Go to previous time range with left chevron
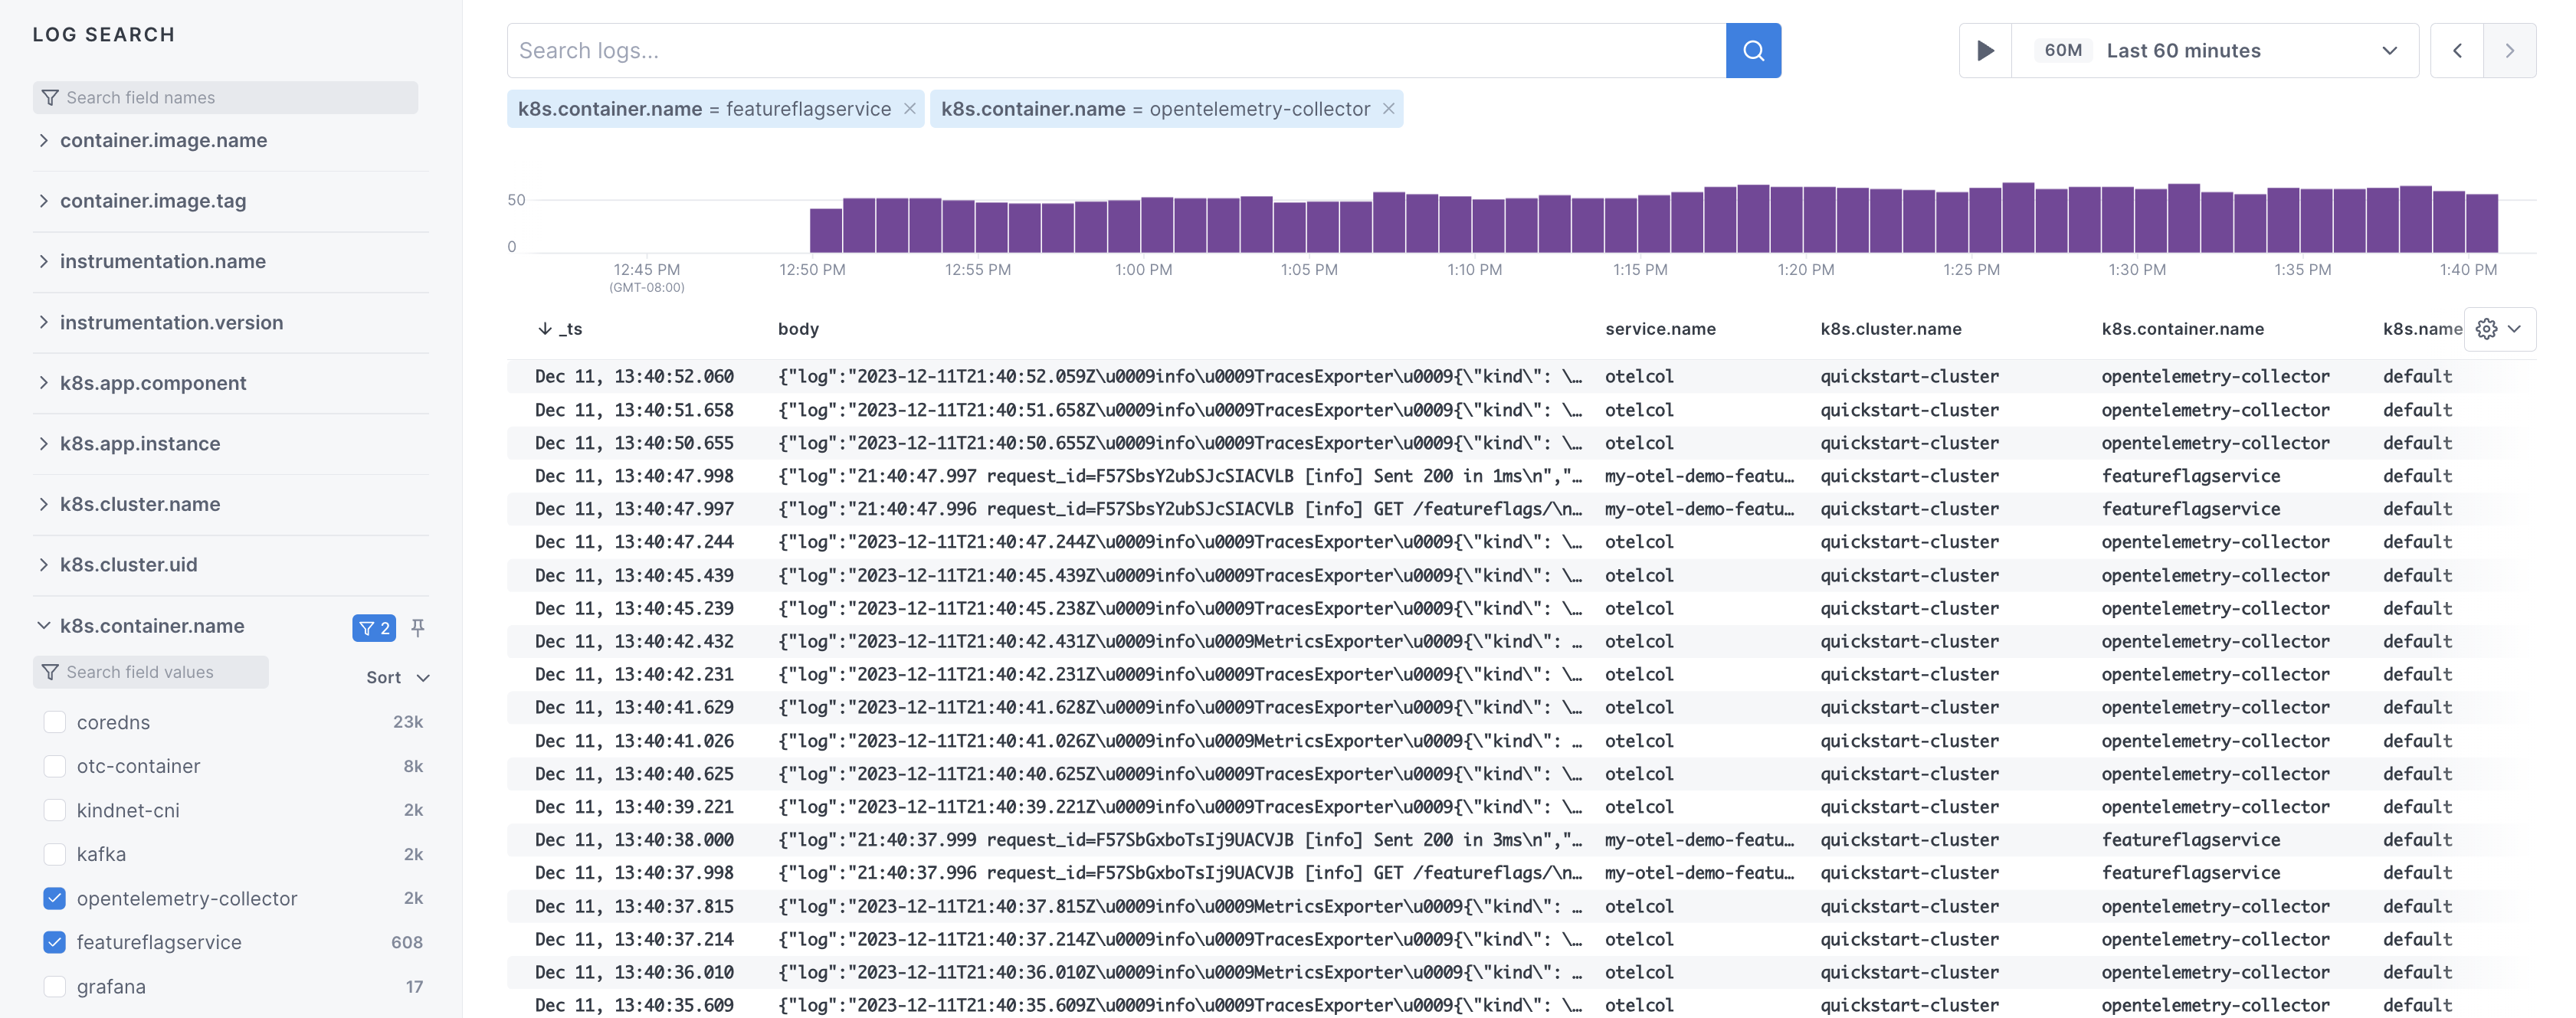 pyautogui.click(x=2457, y=50)
